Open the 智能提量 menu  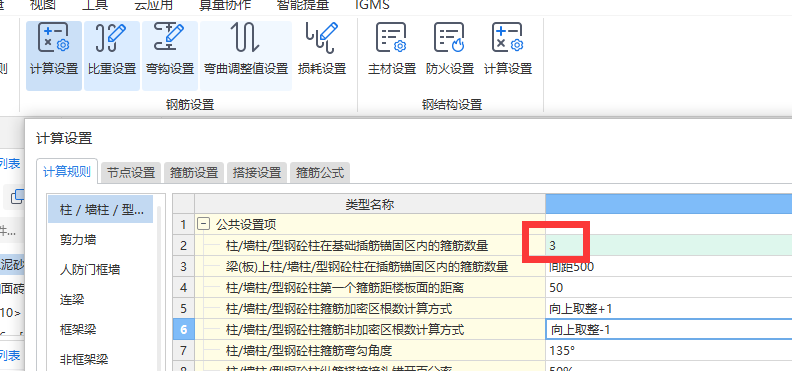pyautogui.click(x=303, y=5)
